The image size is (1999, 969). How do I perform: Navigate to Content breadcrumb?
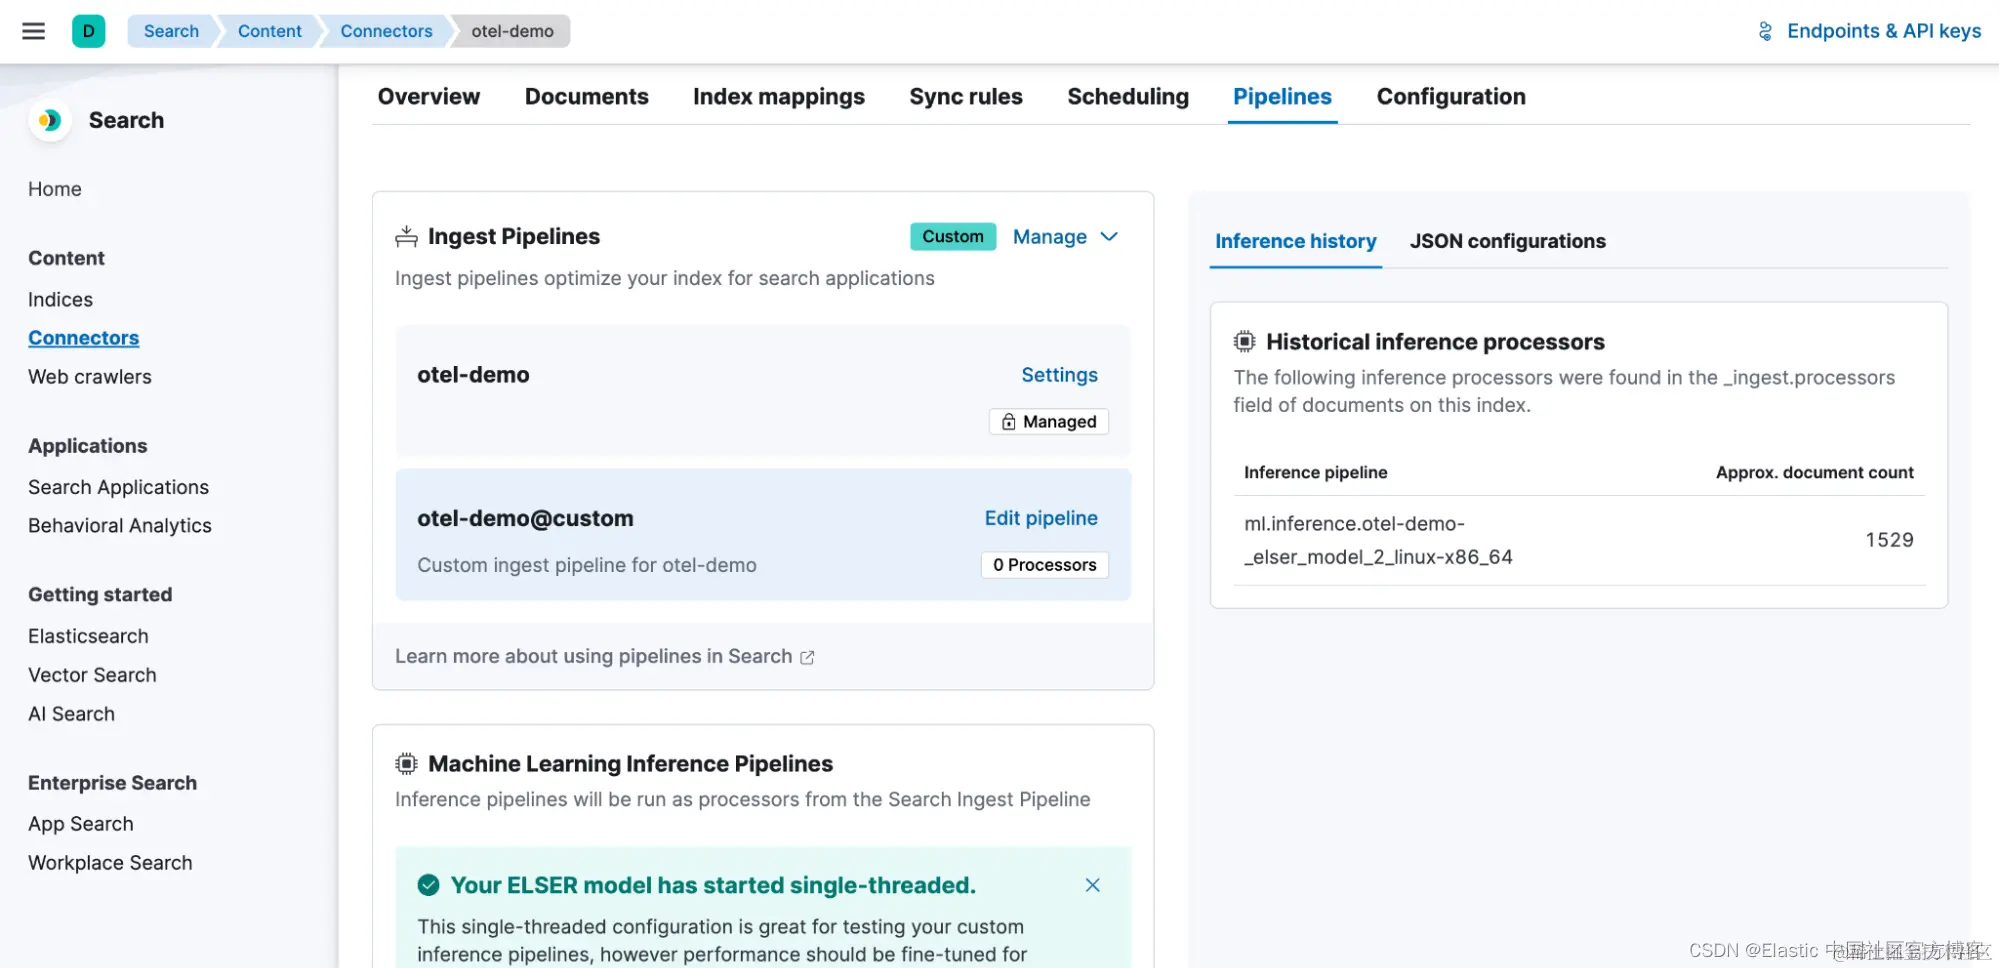269,31
